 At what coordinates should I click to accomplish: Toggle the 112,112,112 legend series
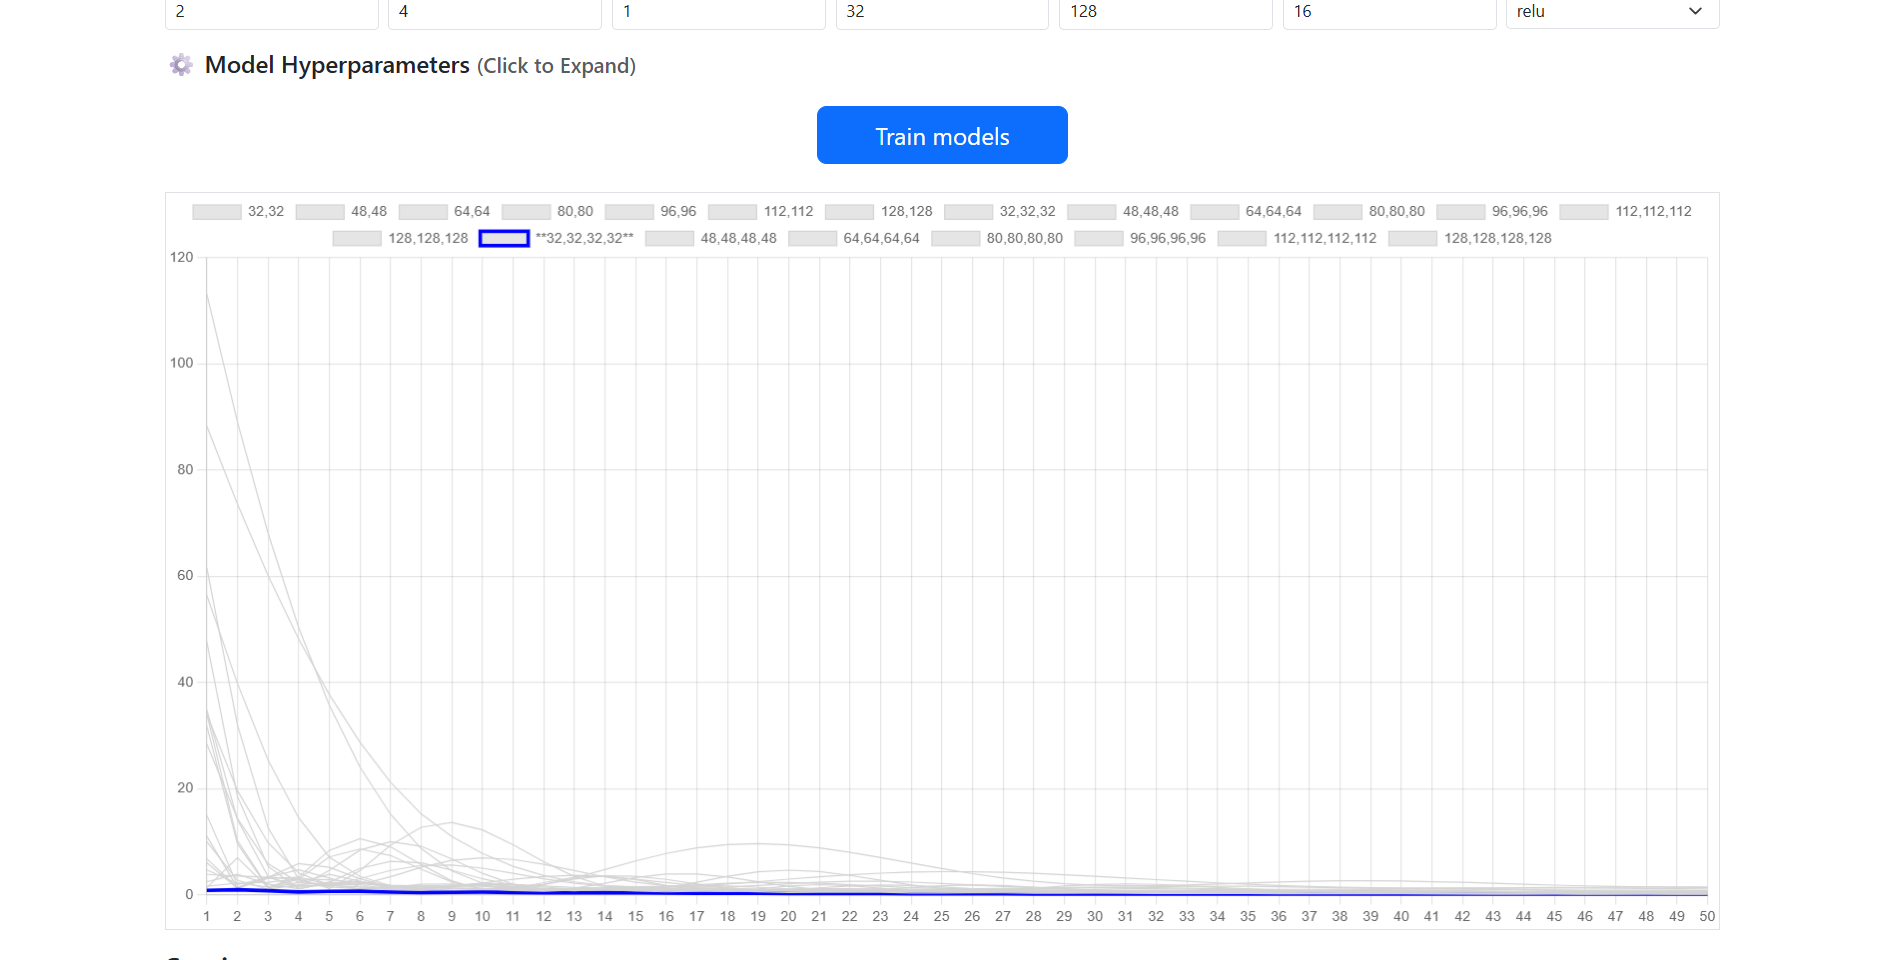pyautogui.click(x=1626, y=212)
